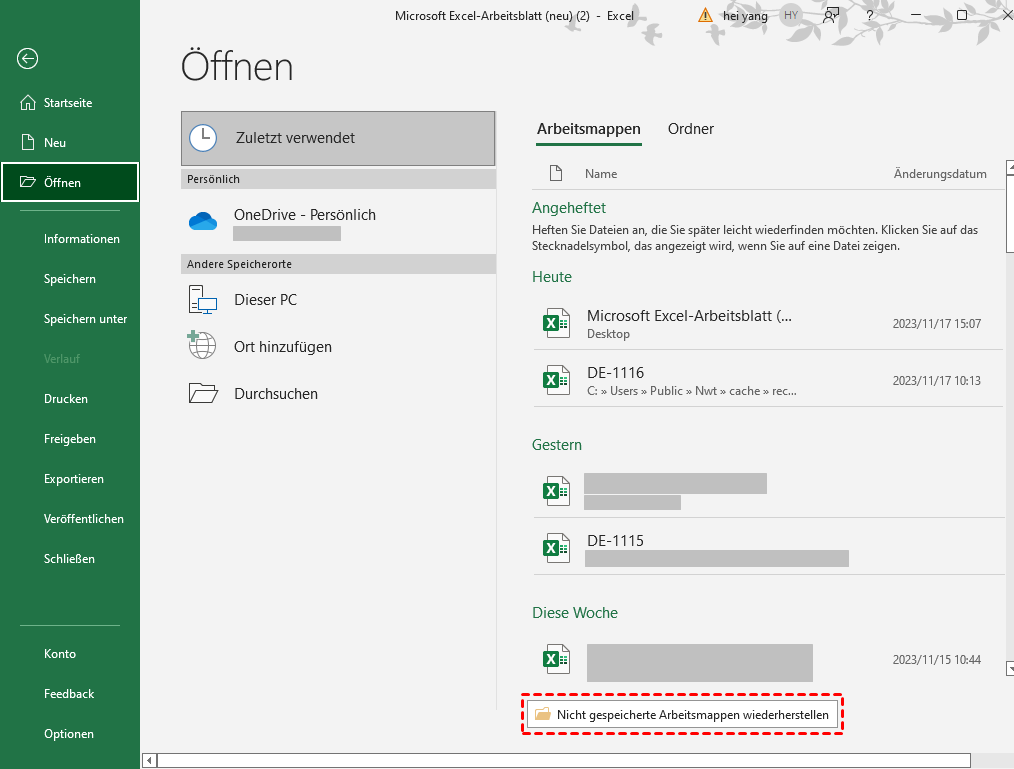Select Schließen in the sidebar
This screenshot has height=769, width=1014.
69,559
